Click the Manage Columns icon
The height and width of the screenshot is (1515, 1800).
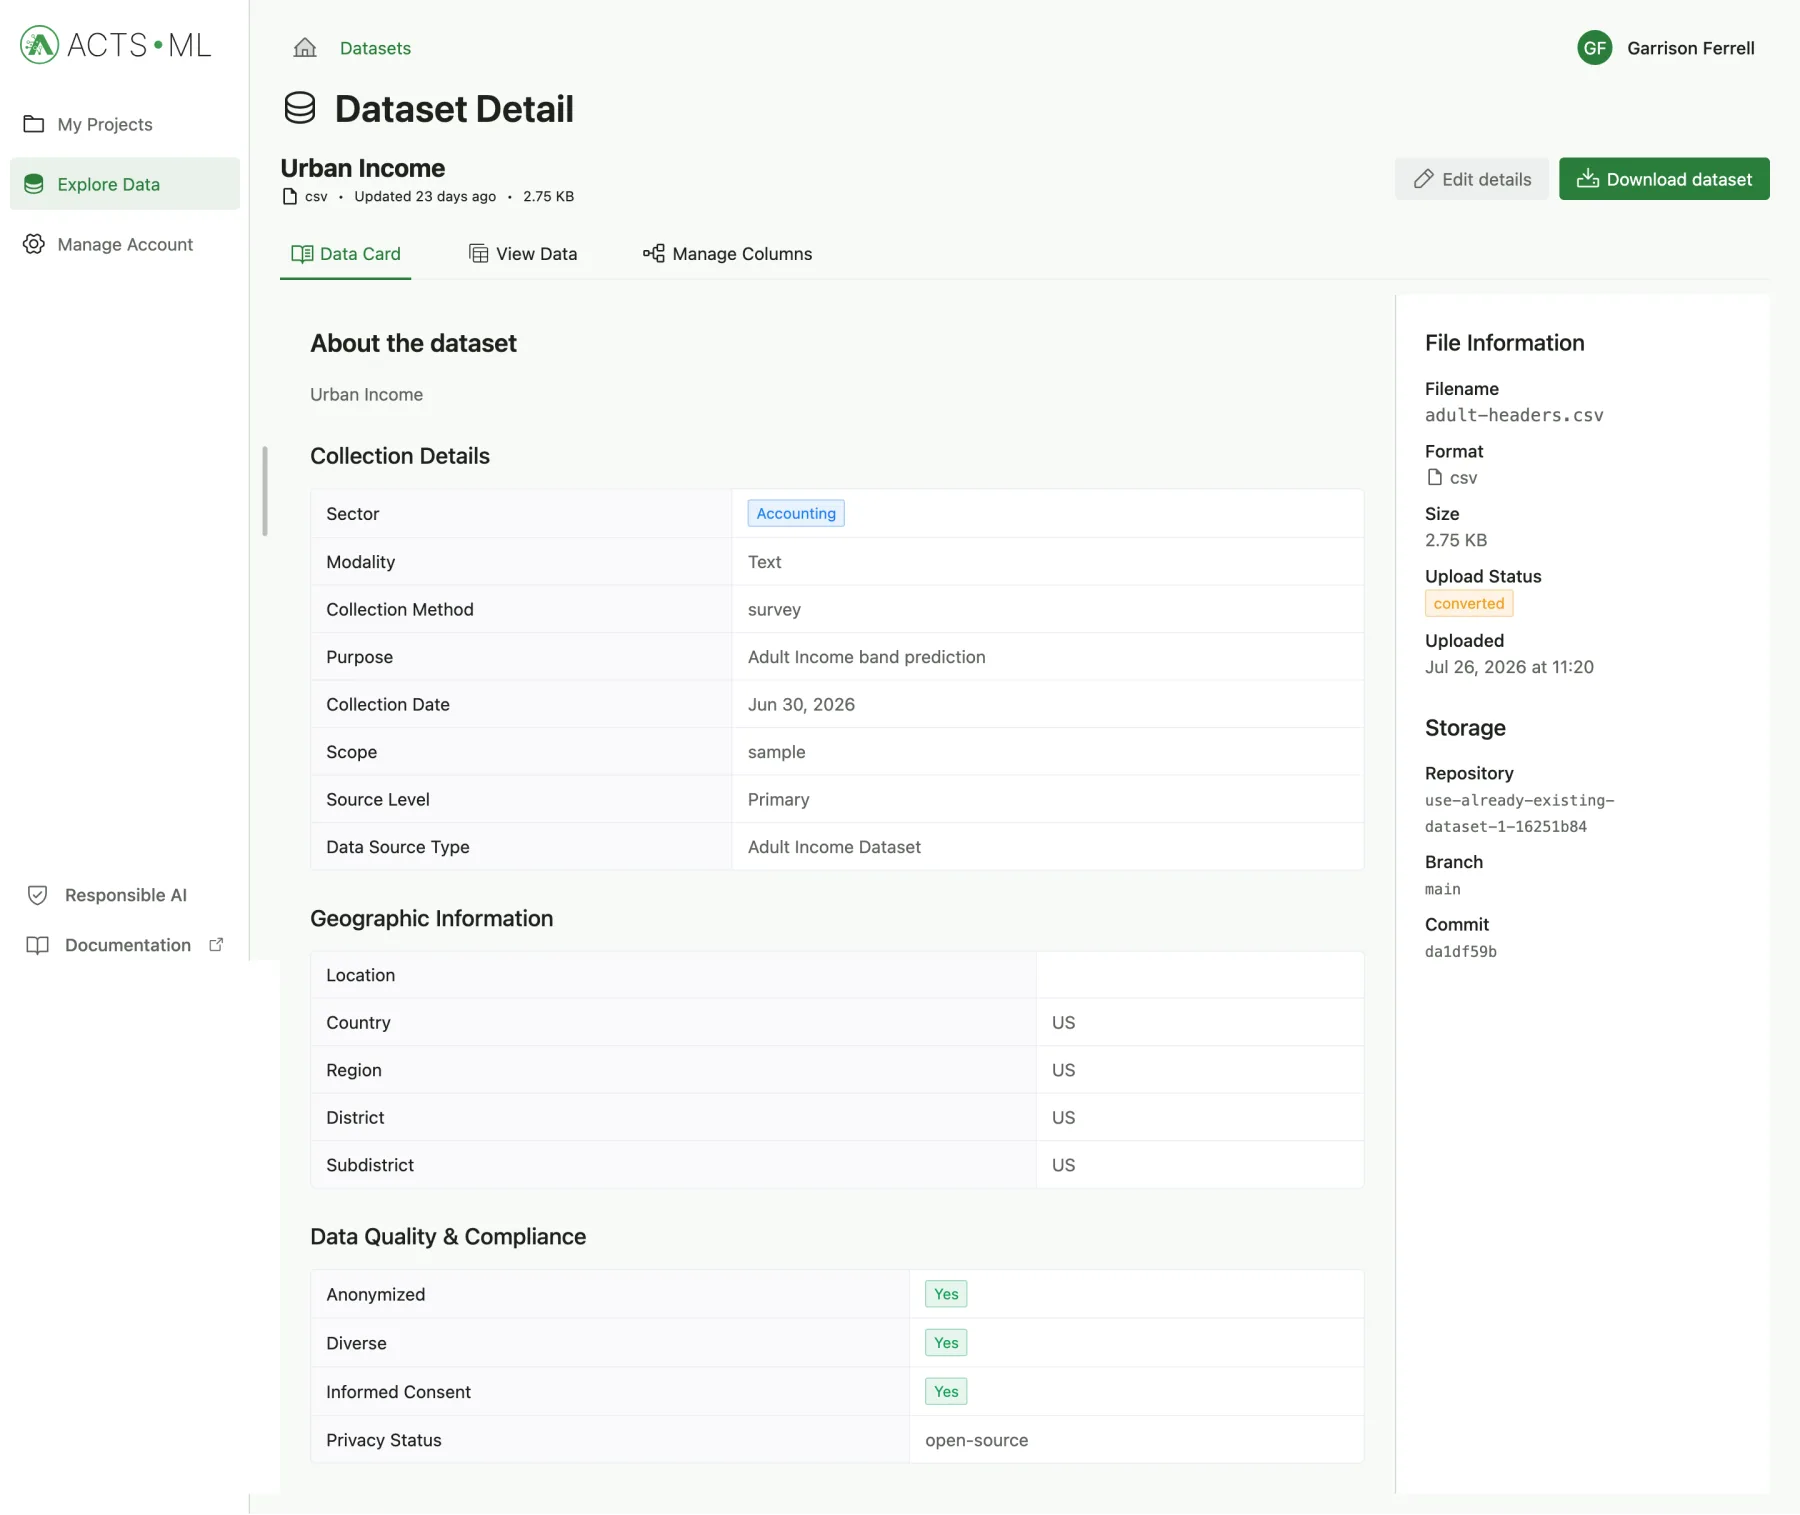click(x=654, y=254)
